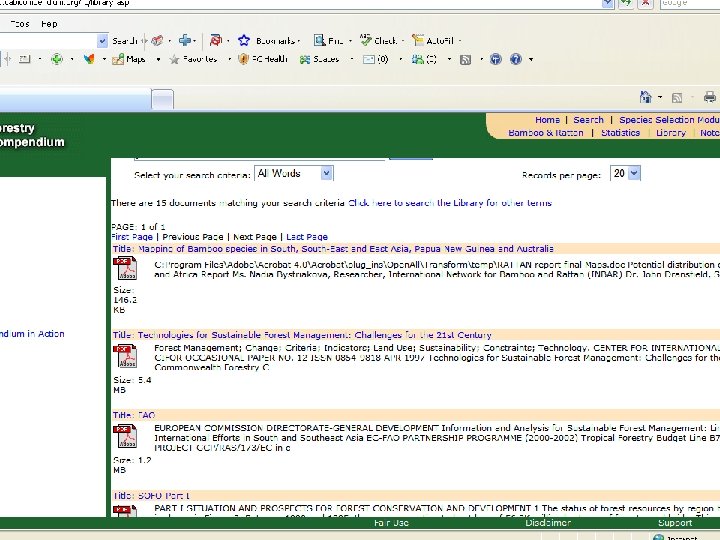The image size is (720, 540).
Task: Click the PC Health shield icon
Action: pos(243,59)
